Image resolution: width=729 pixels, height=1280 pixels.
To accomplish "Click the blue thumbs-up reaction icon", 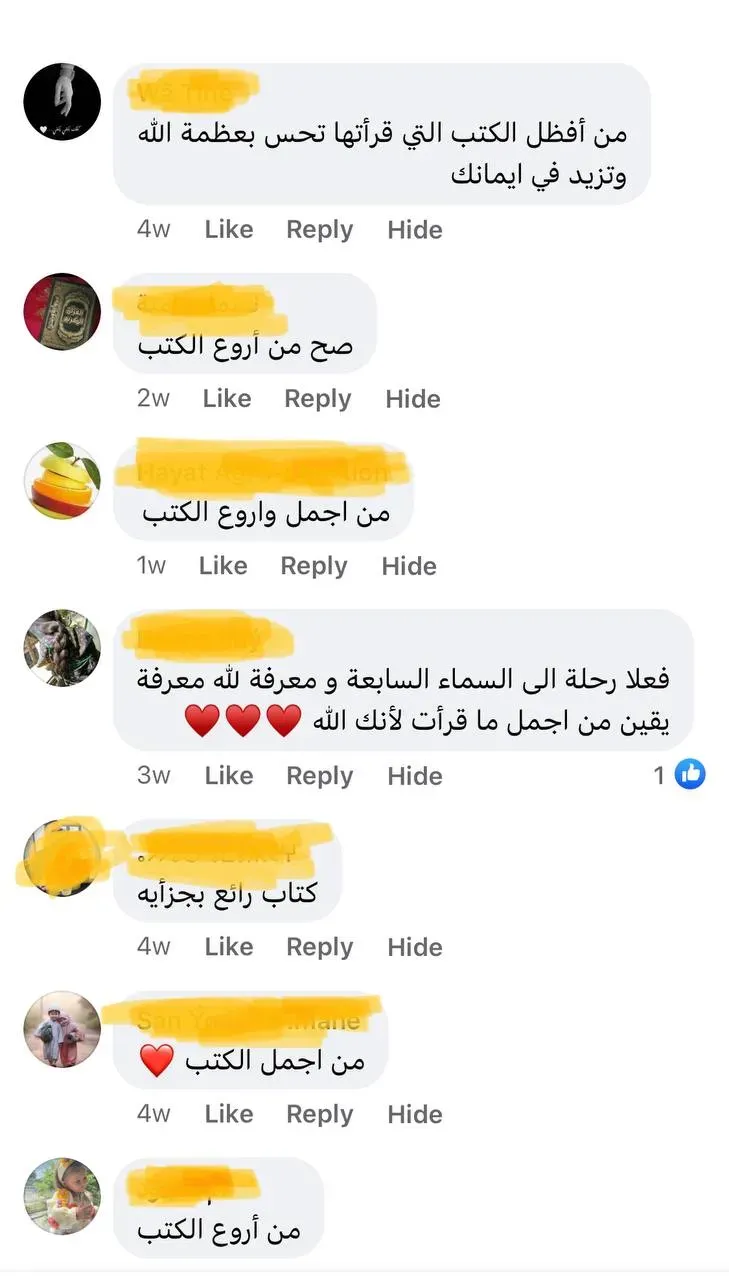I will [x=690, y=774].
